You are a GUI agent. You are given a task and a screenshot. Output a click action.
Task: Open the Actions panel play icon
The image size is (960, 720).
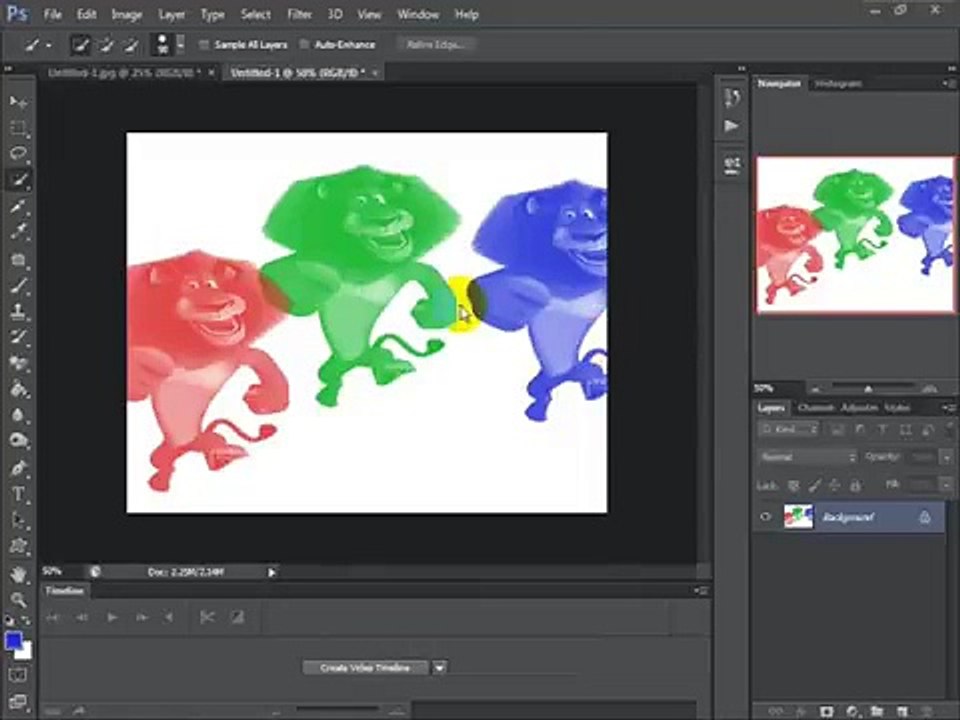pos(732,126)
